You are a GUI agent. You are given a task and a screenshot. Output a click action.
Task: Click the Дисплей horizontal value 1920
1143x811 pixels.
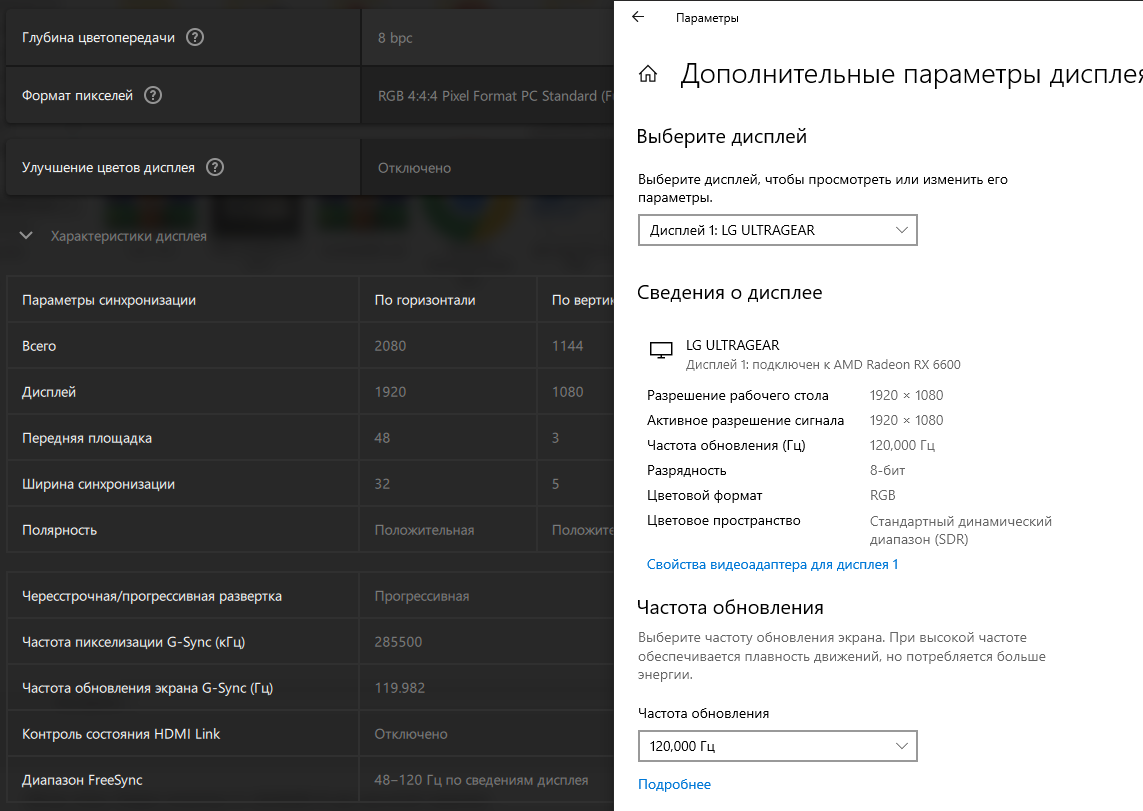tap(390, 392)
